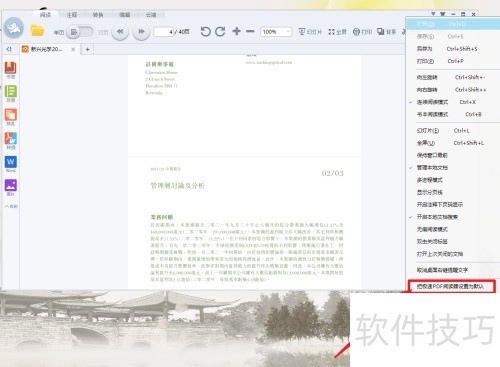500x367 pixels.
Task: Click the rabbit logo main menu icon
Action: coord(14,28)
